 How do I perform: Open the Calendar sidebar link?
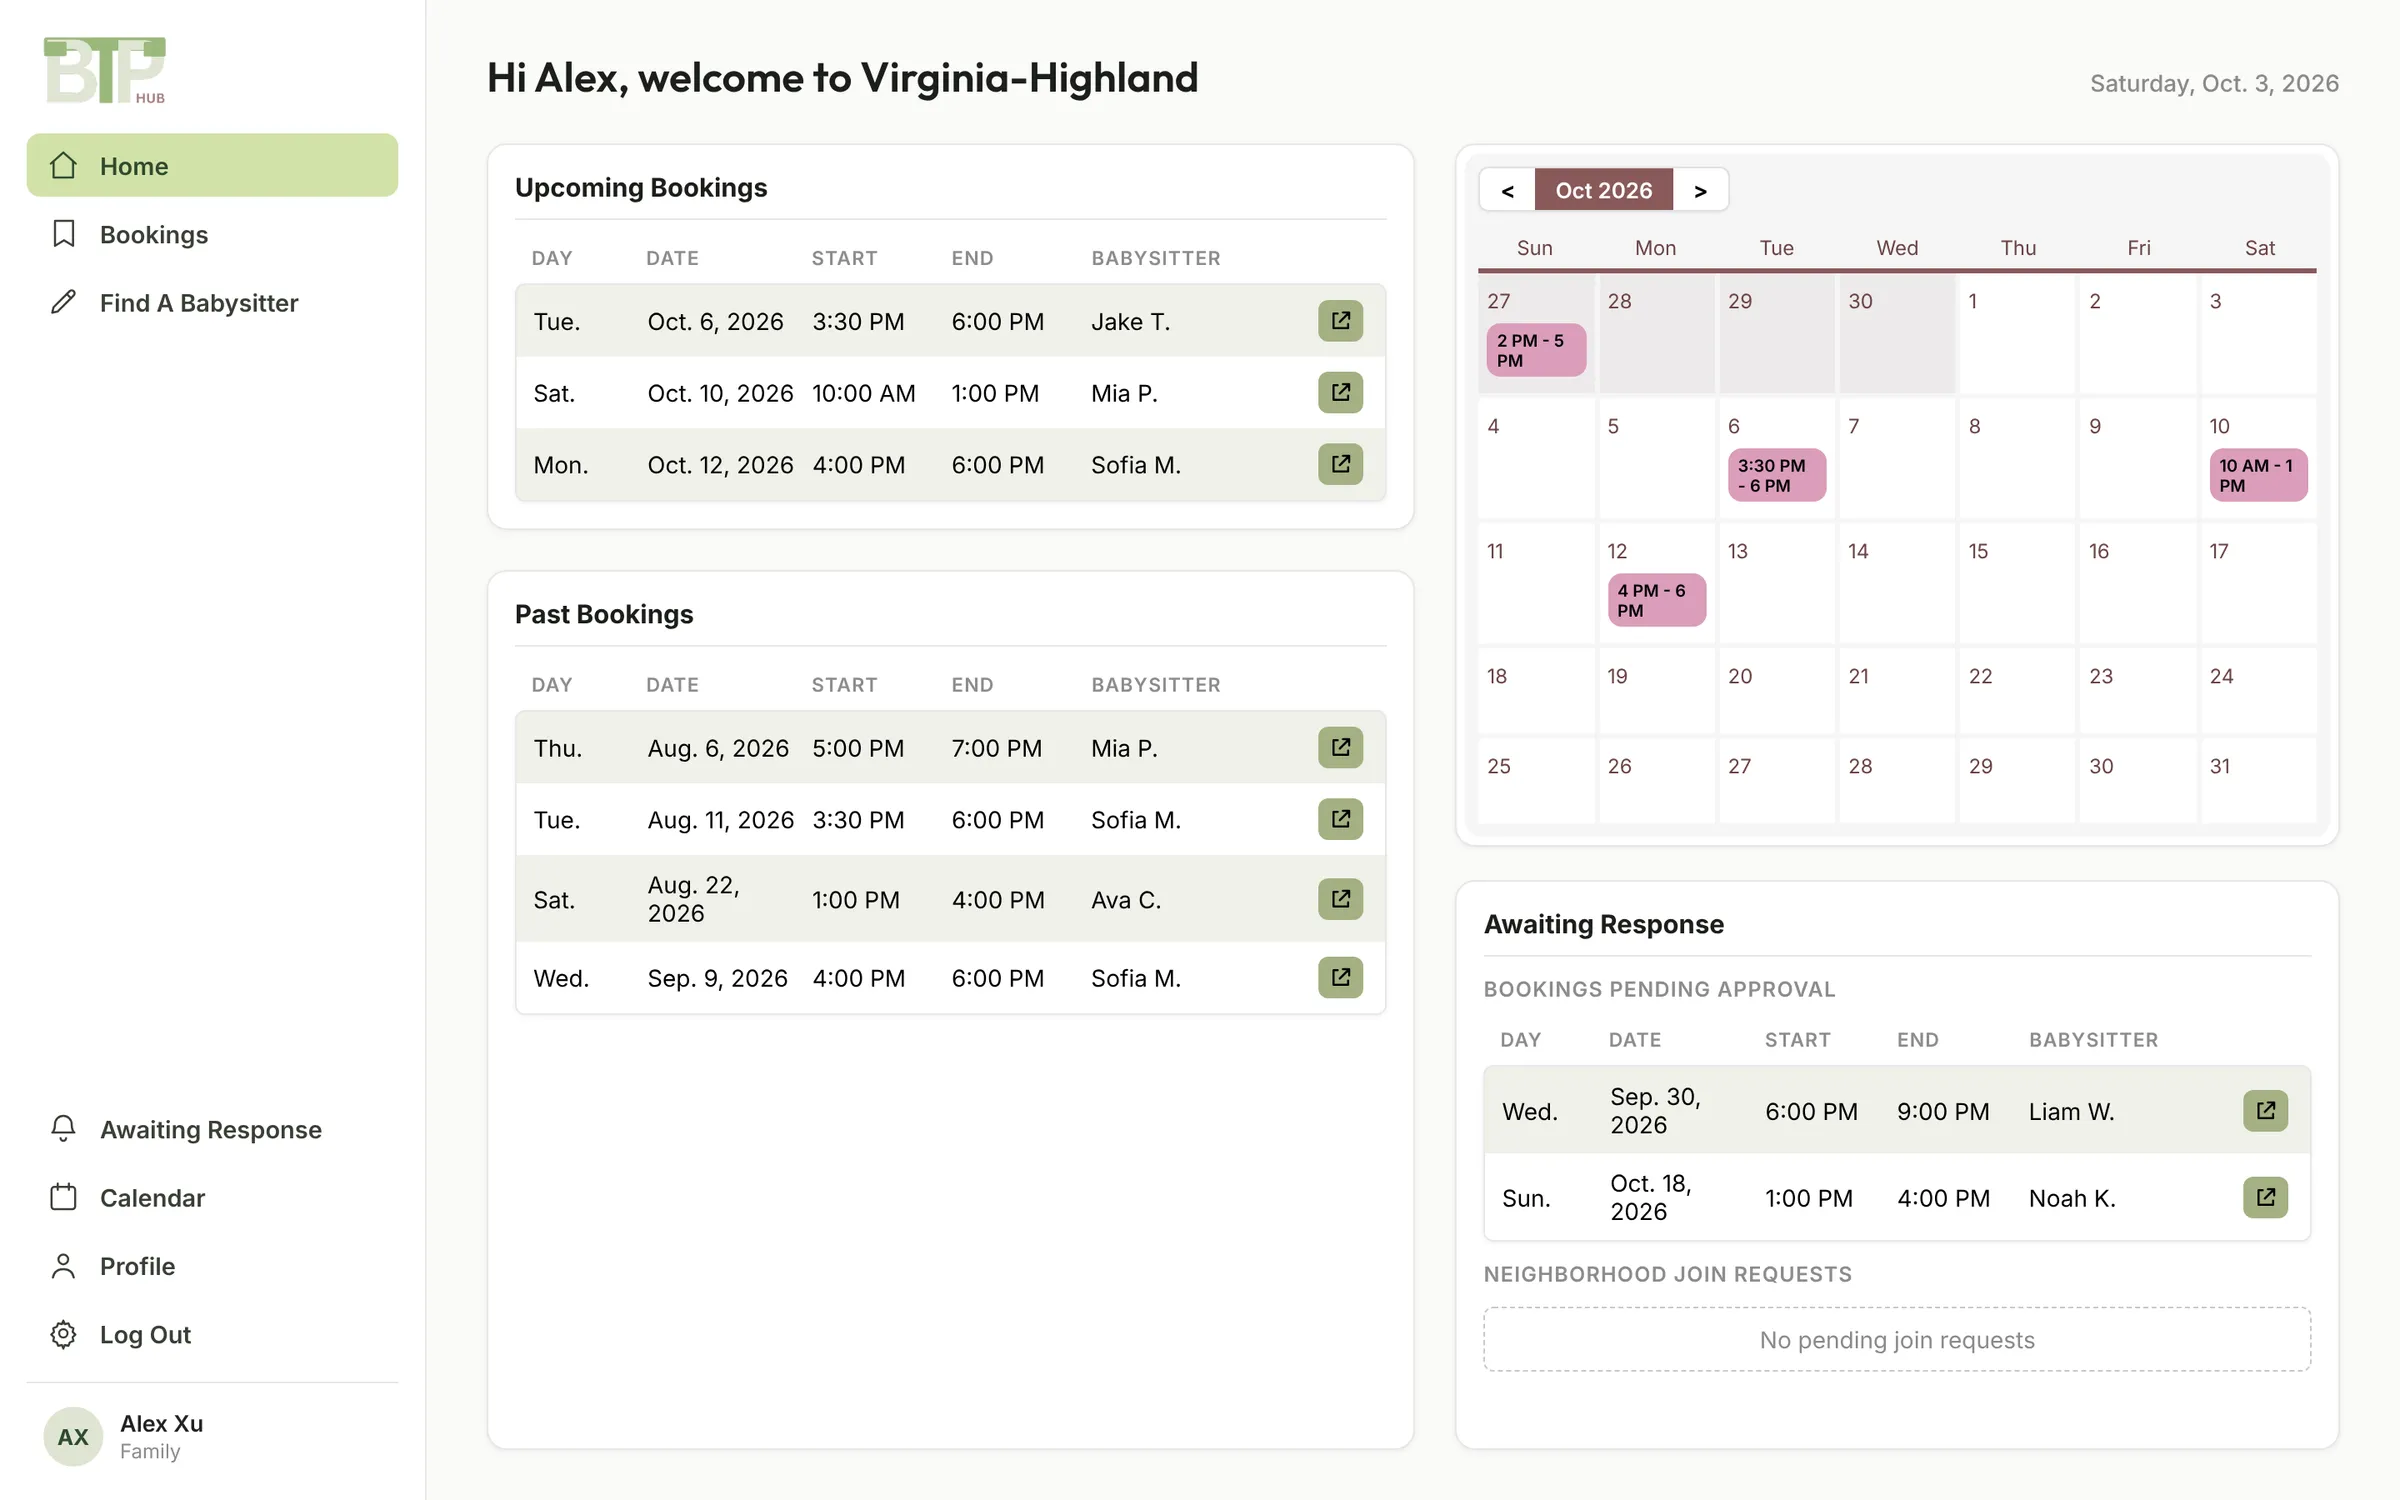click(212, 1197)
